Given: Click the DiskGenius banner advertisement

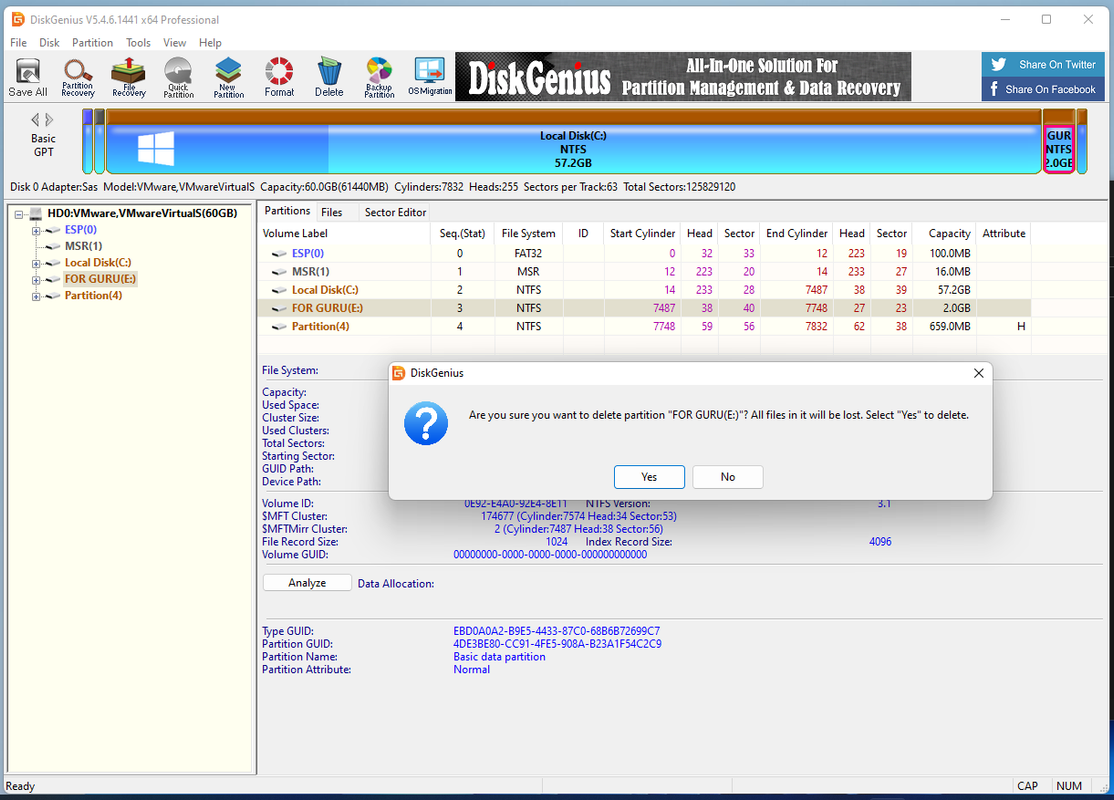Looking at the screenshot, I should tap(683, 77).
